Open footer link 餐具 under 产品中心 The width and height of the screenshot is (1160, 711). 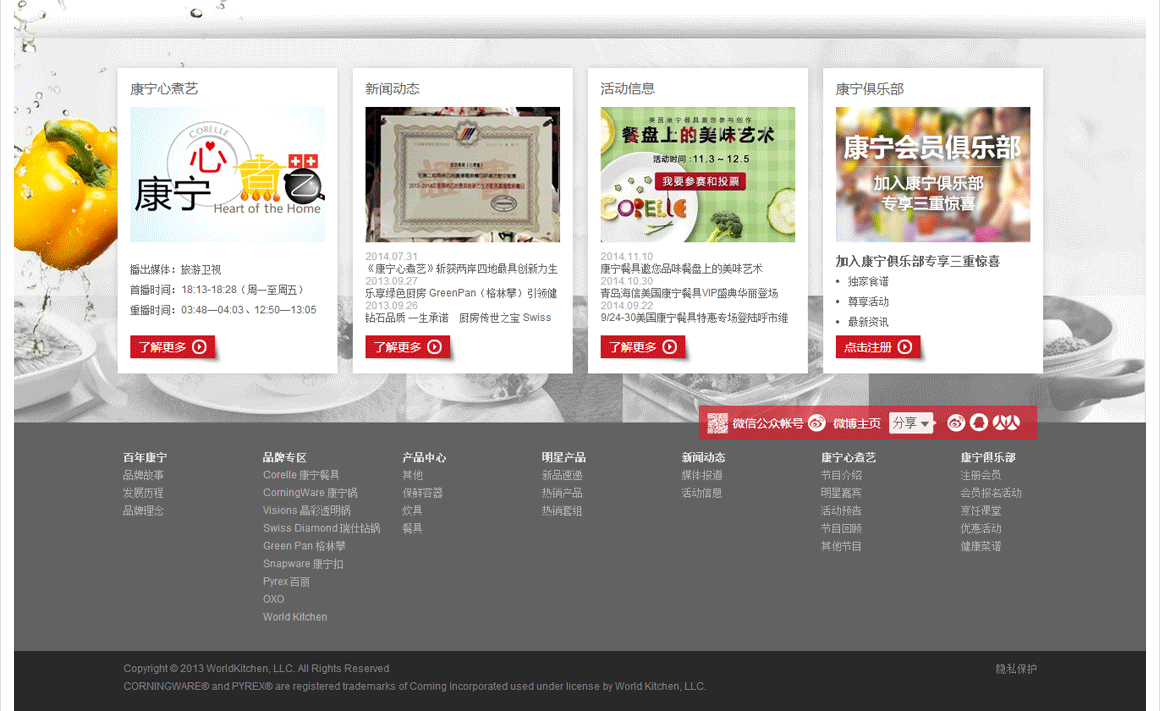click(x=413, y=528)
